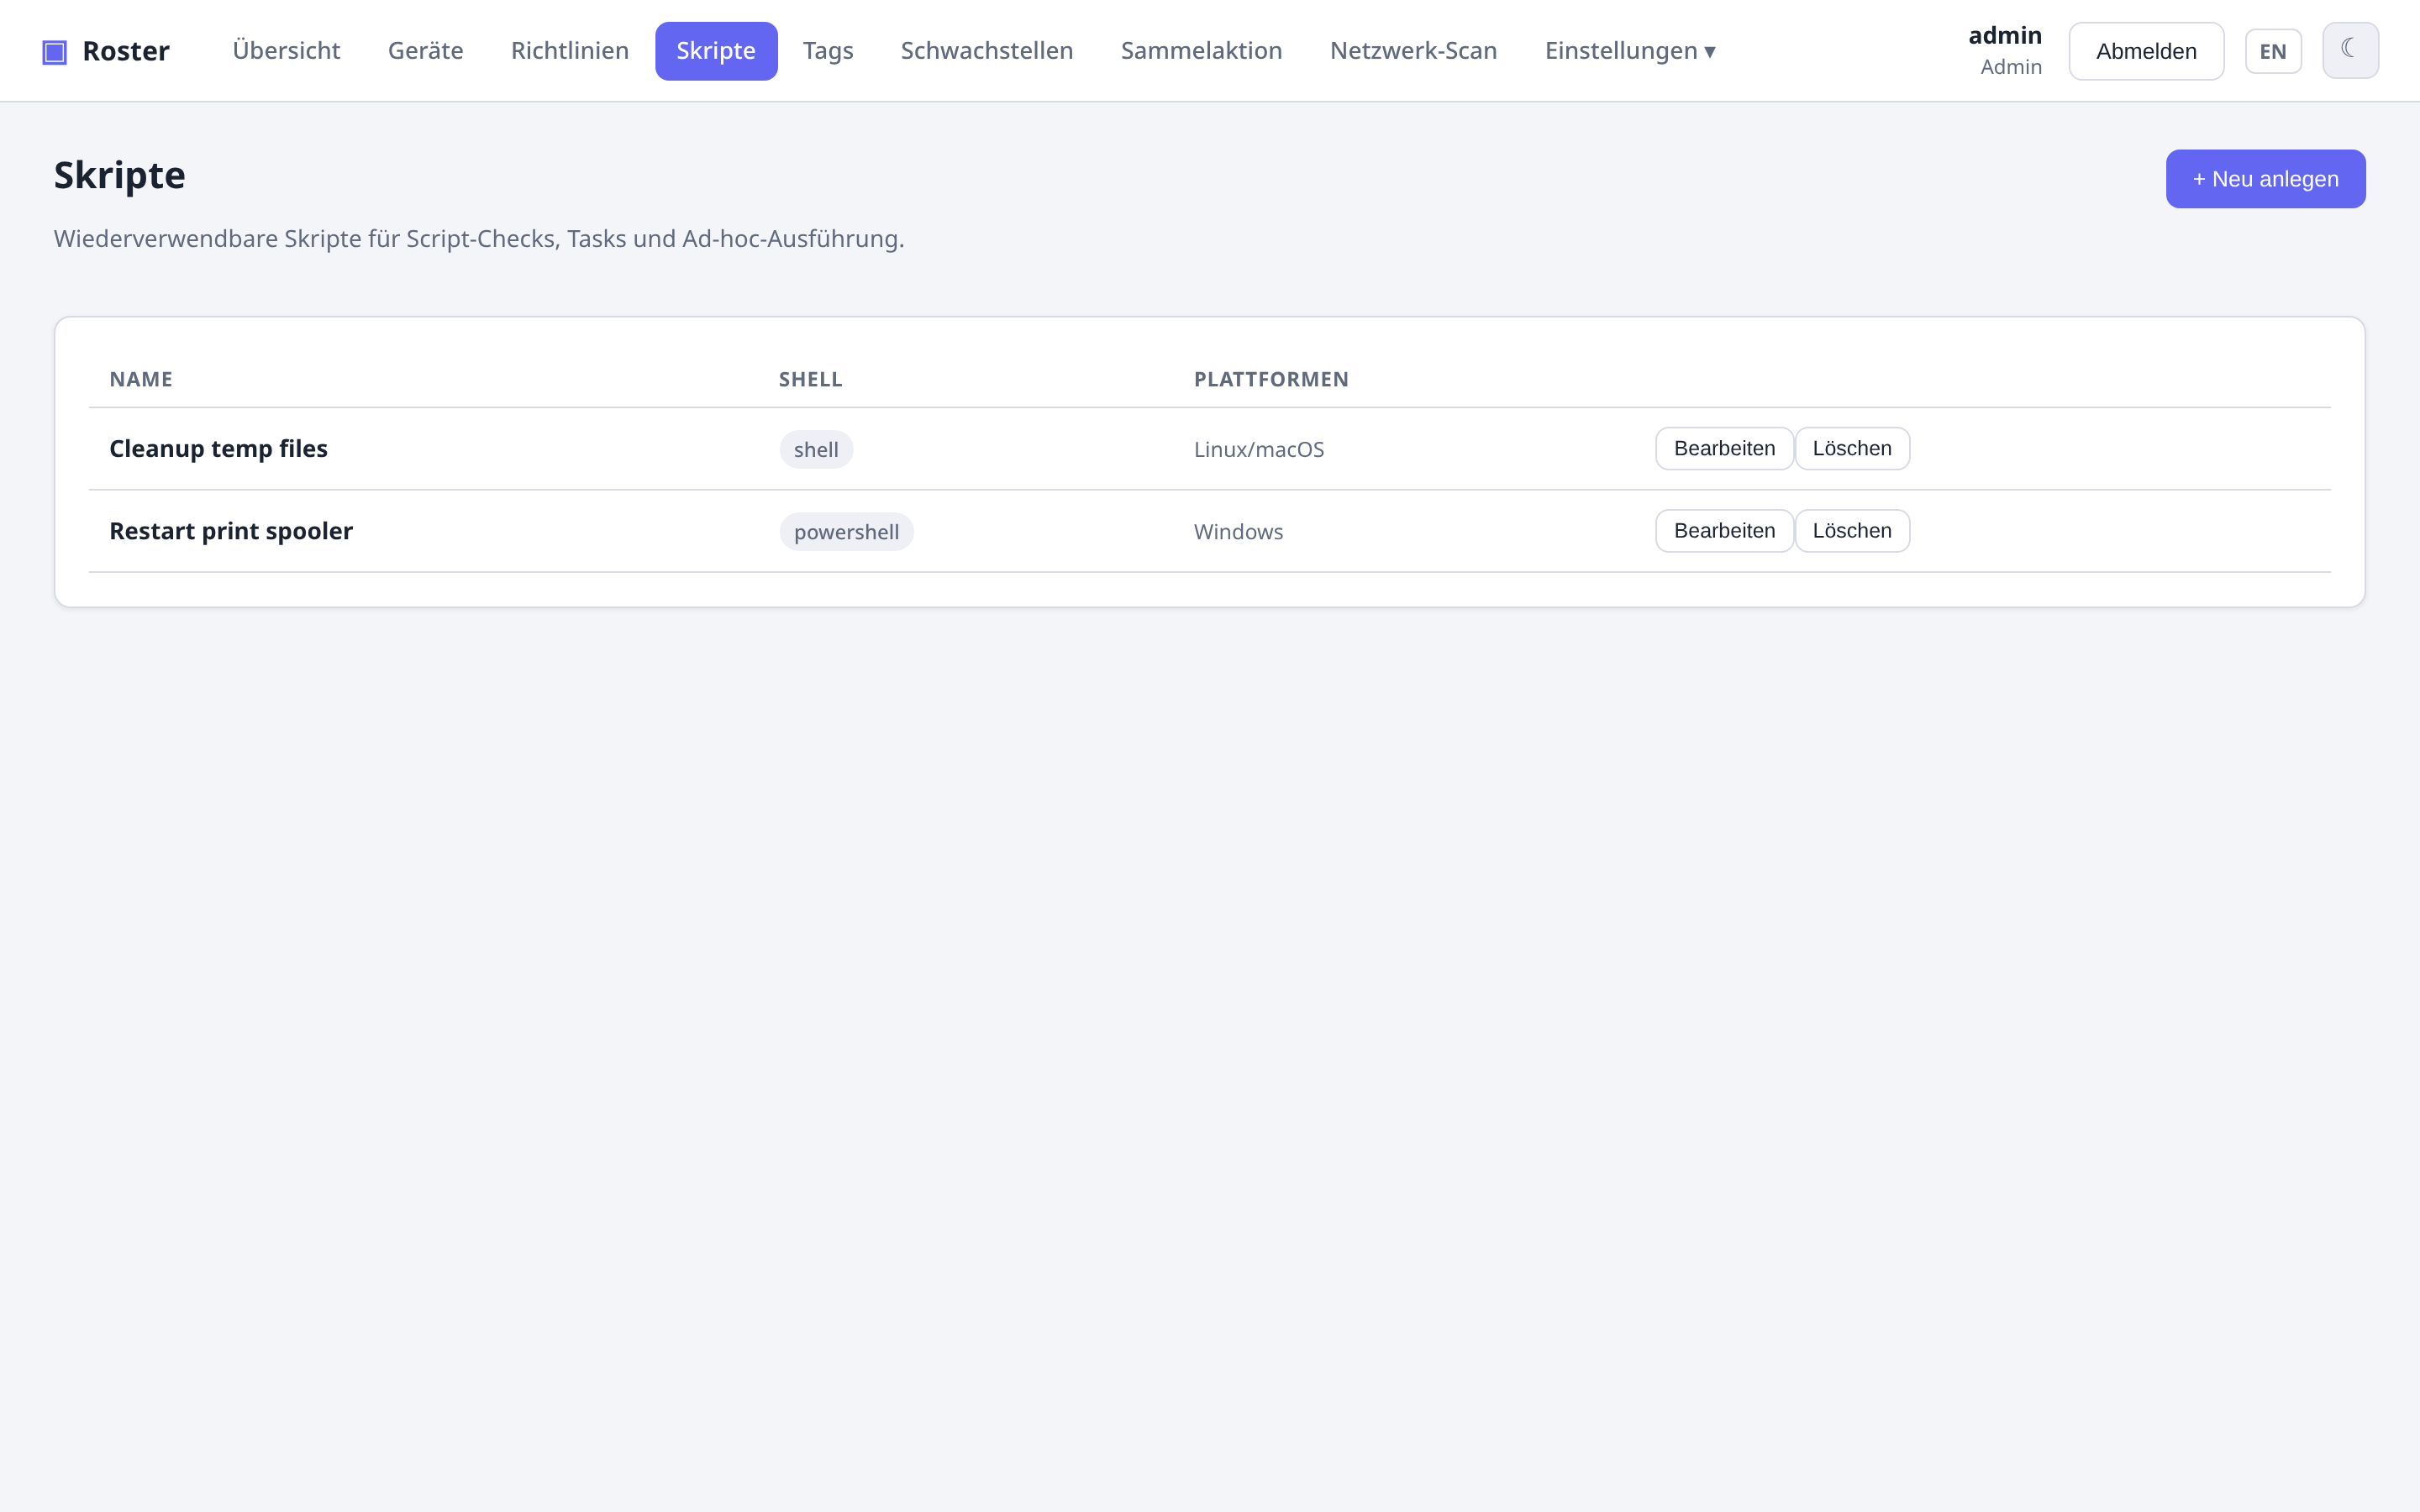Toggle dark mode with the moon icon
2420x1512 pixels.
click(2350, 50)
